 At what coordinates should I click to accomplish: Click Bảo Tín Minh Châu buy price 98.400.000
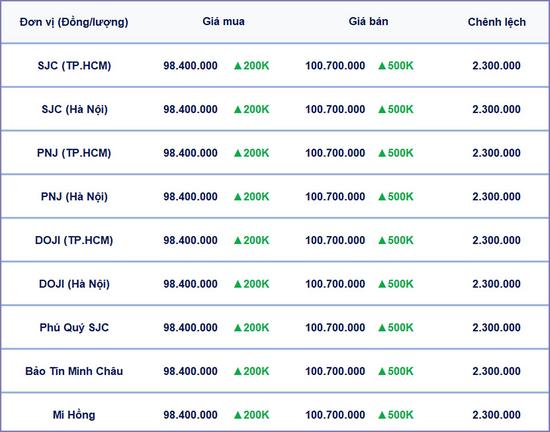[190, 371]
